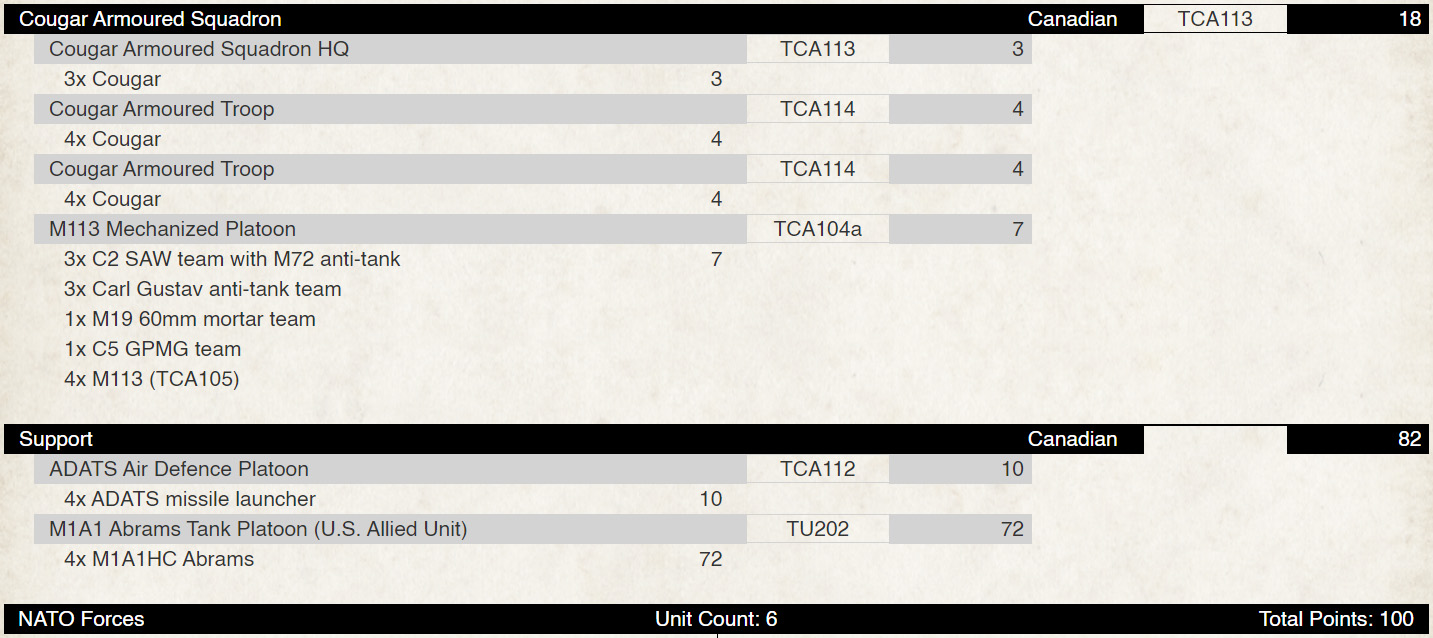Open the ADATS Air Defence Platoon row

tap(533, 469)
